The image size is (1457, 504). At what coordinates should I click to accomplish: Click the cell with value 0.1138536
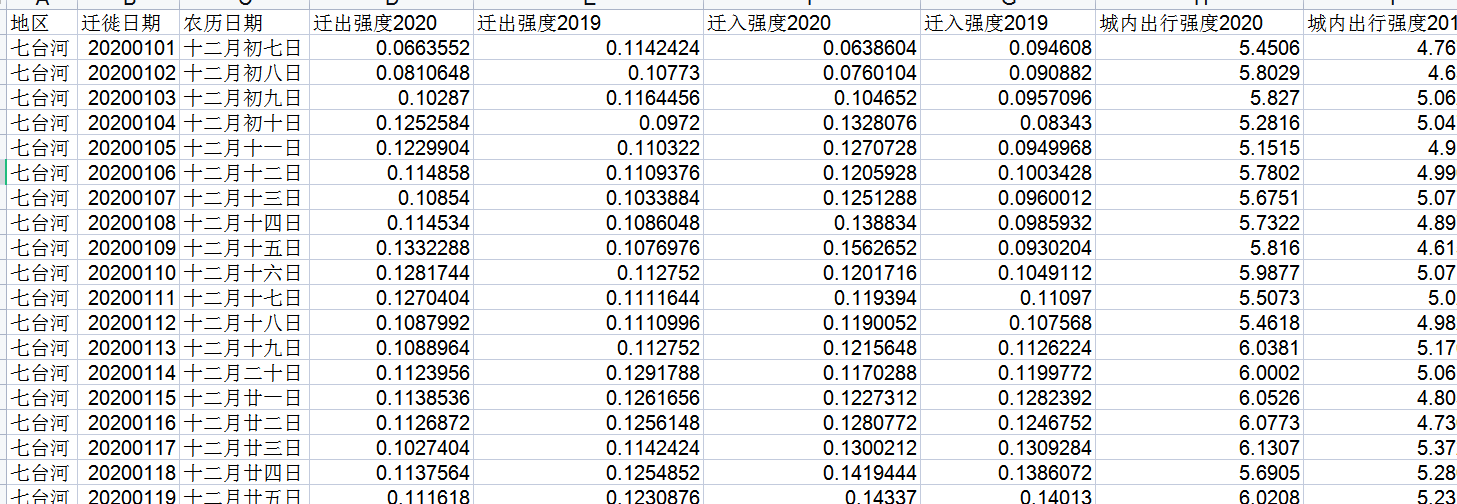coord(391,398)
